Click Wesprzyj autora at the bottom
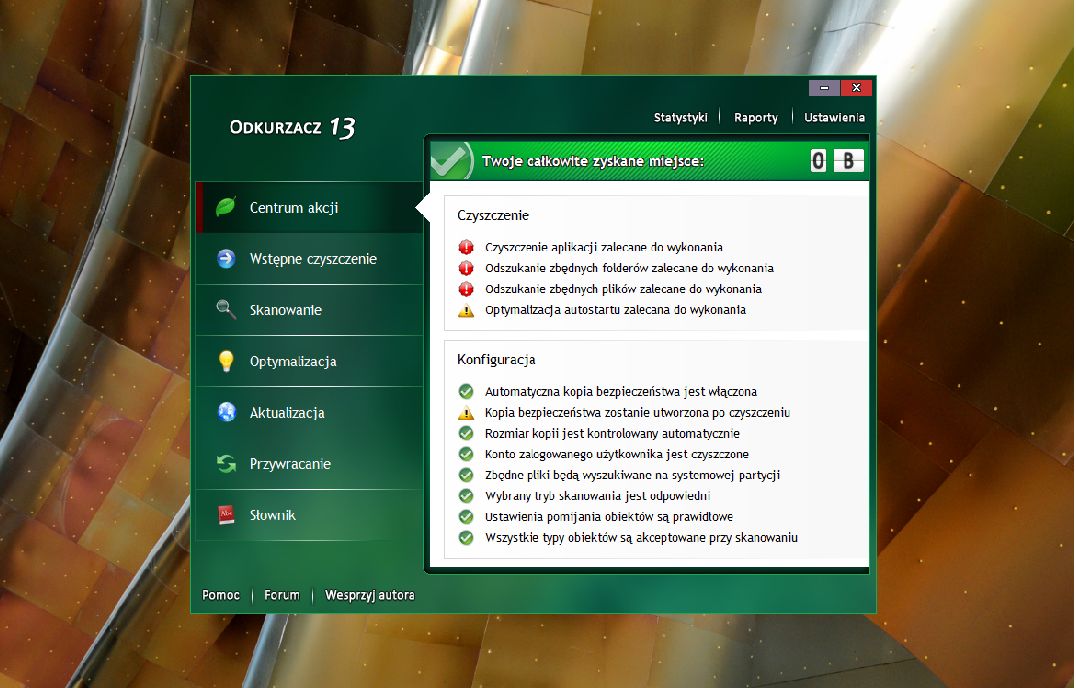This screenshot has height=688, width=1076. (x=369, y=595)
